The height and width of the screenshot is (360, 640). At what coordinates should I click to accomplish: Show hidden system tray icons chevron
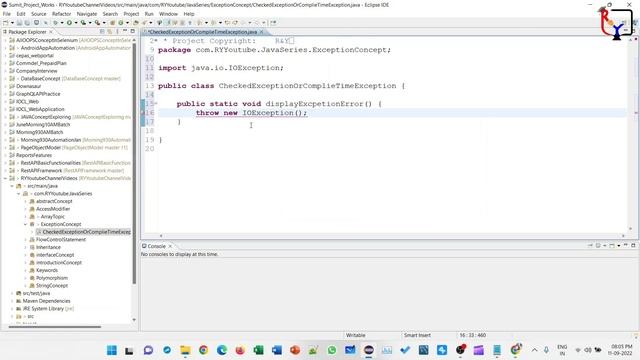point(534,350)
